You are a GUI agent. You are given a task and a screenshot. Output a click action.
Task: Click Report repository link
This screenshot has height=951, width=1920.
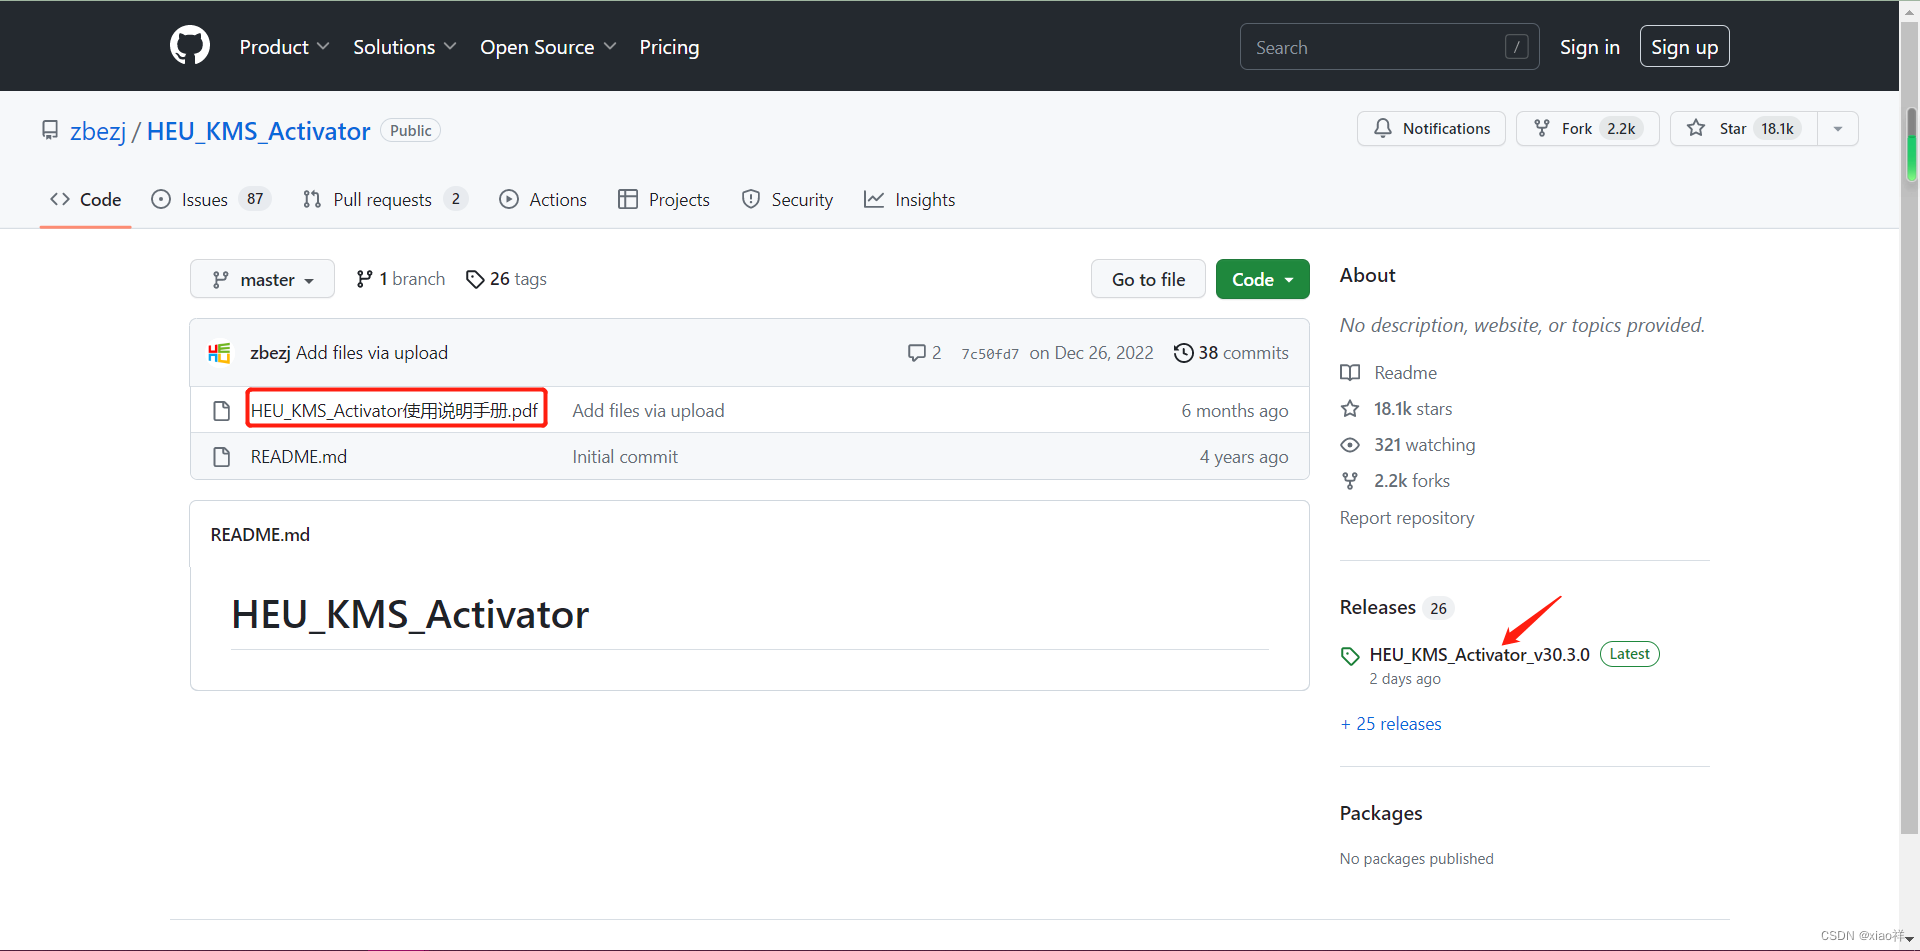click(1407, 518)
